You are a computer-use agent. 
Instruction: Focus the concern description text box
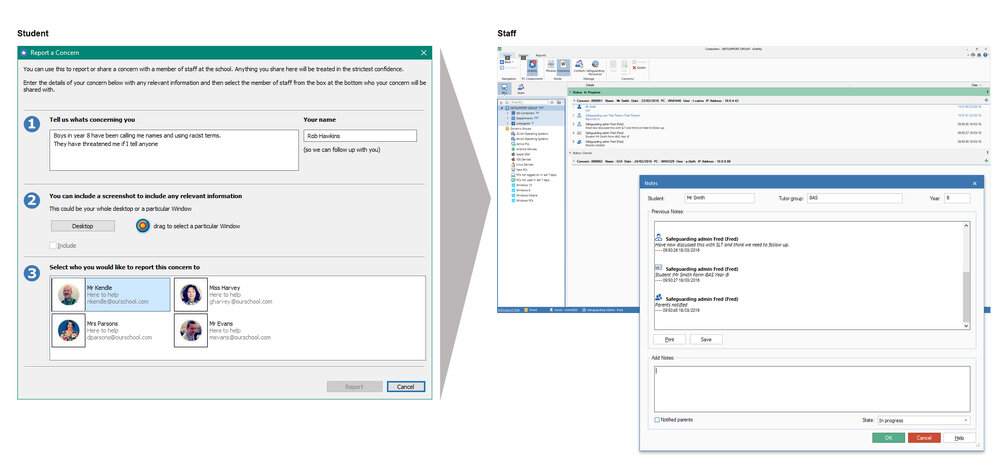(x=174, y=150)
